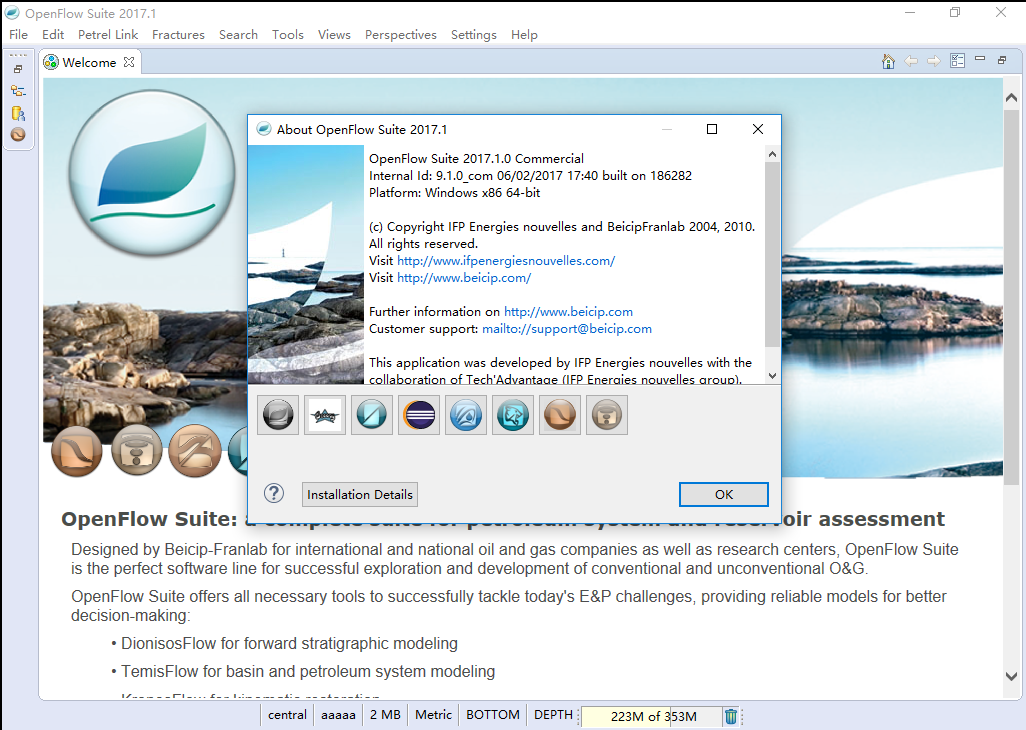Screen dimensions: 1026x730
Task: Open the Help menu
Action: coord(524,35)
